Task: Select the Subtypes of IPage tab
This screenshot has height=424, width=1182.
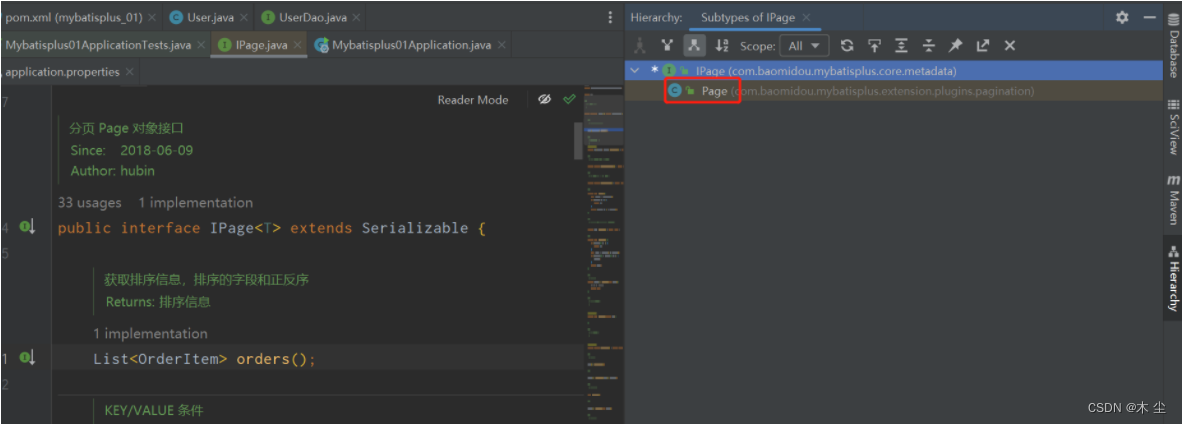Action: [748, 17]
